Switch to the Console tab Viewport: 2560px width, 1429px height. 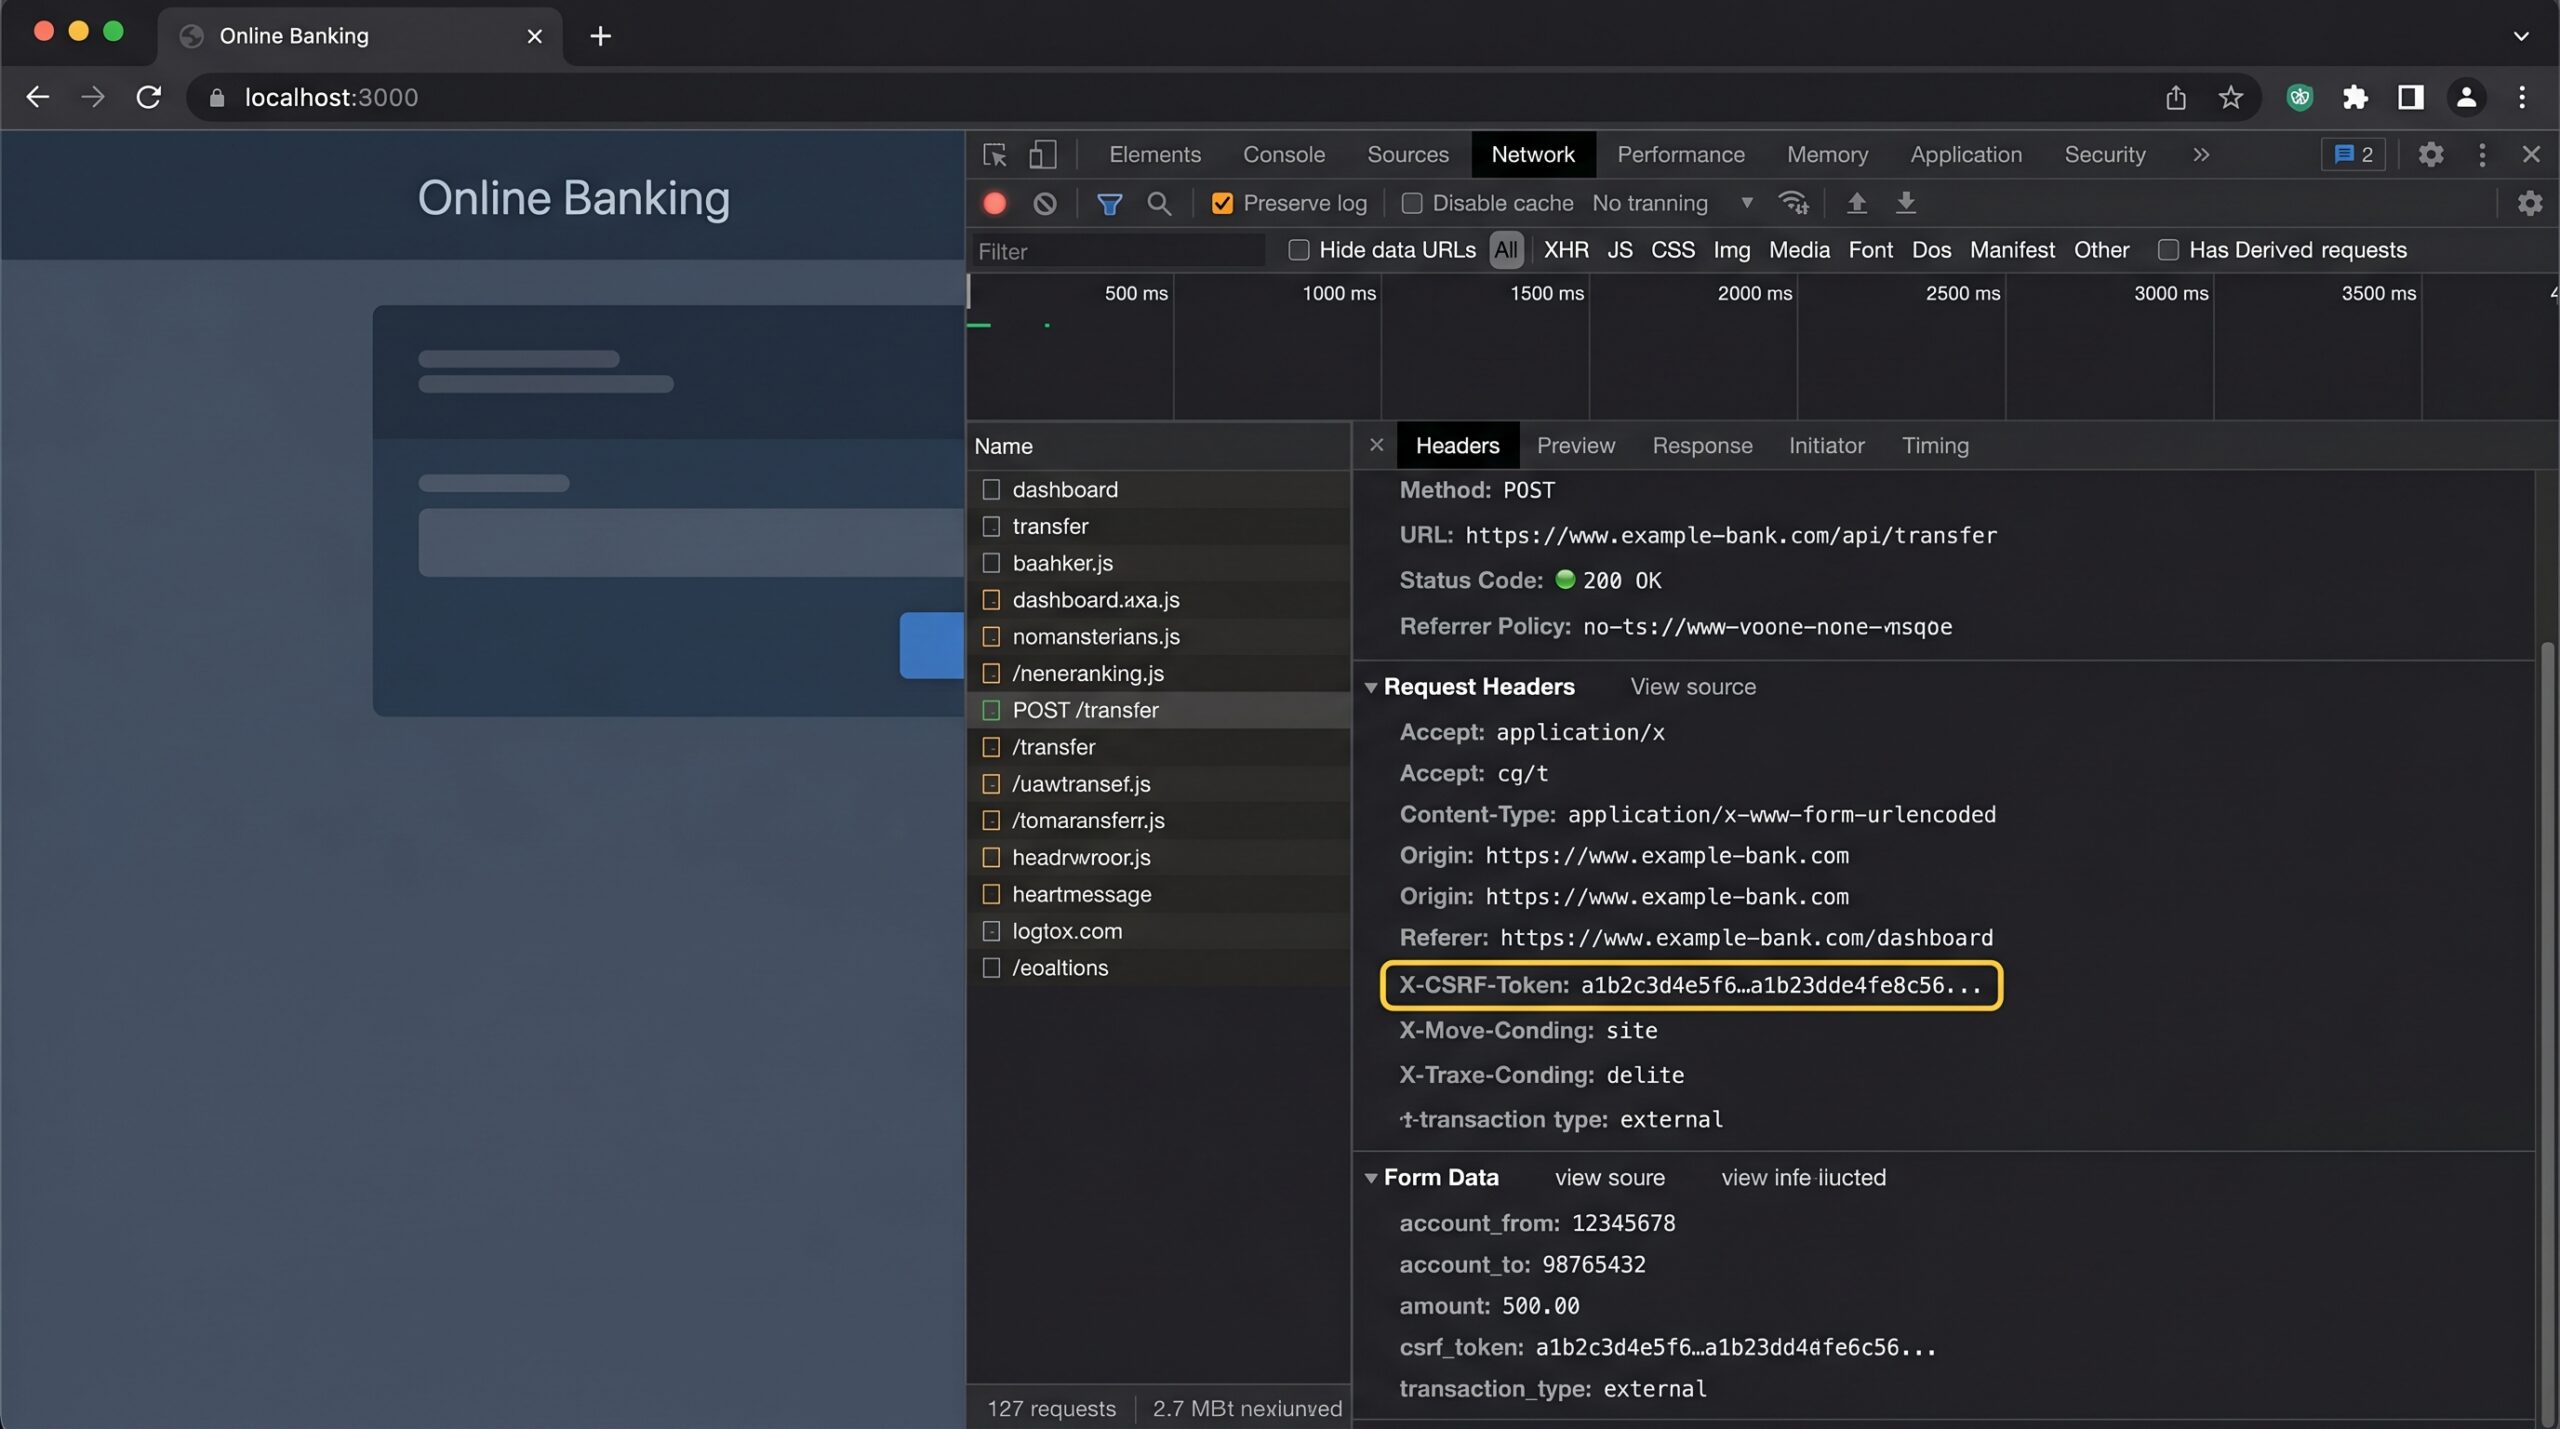pos(1284,154)
